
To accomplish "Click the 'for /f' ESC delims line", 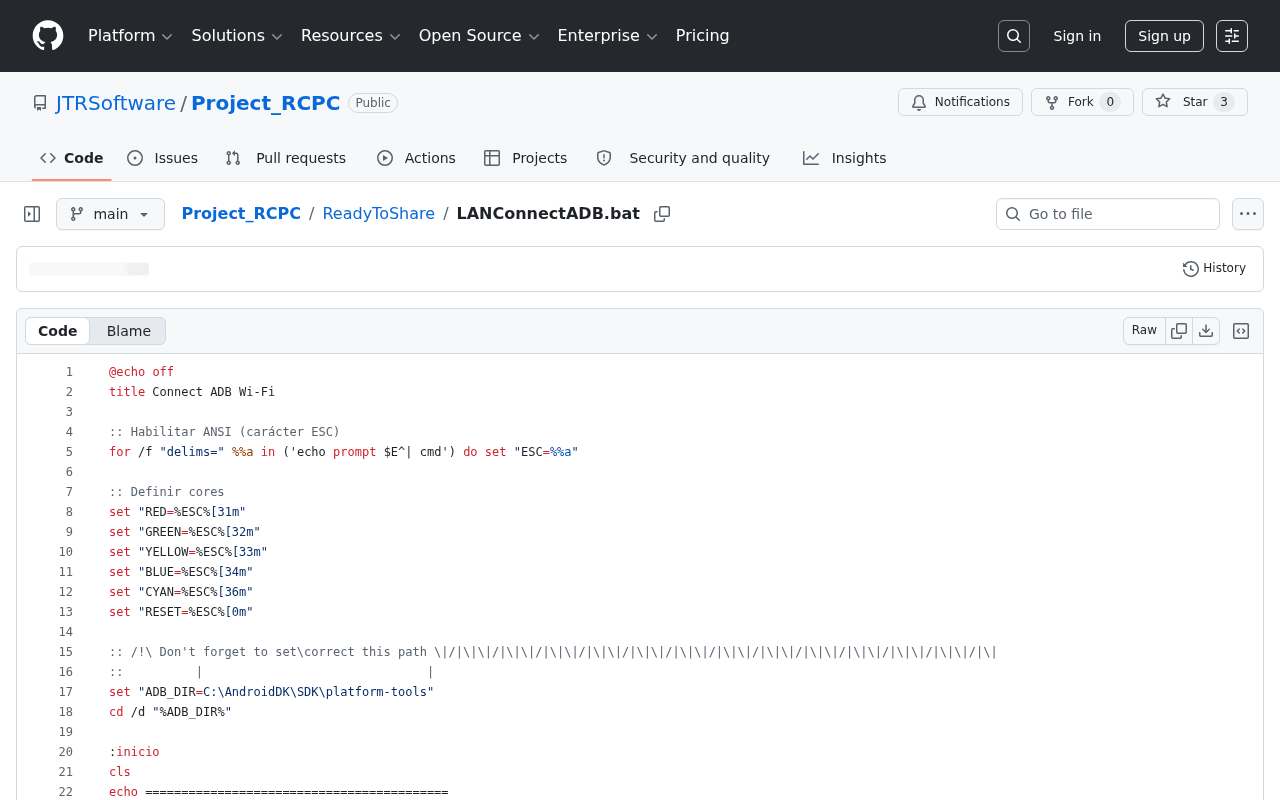I will (x=344, y=452).
